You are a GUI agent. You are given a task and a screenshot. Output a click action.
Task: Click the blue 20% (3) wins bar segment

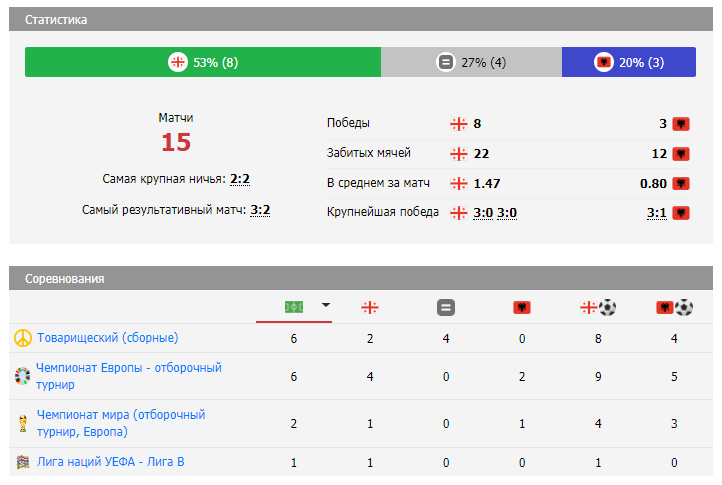point(629,62)
